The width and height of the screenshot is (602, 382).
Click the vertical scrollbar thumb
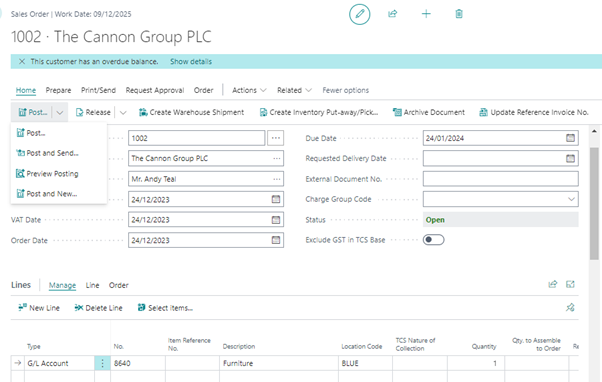click(594, 203)
